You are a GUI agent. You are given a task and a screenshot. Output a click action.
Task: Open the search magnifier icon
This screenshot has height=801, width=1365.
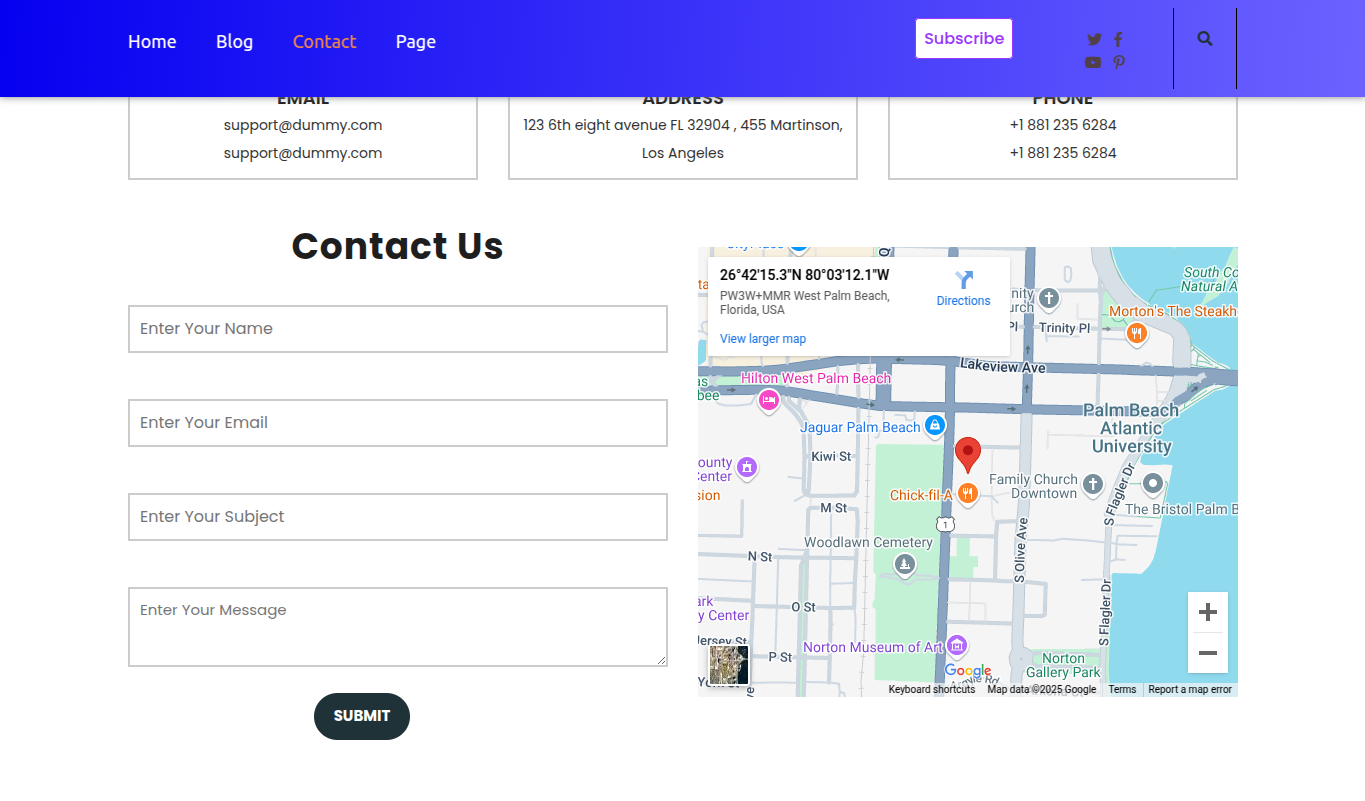point(1205,39)
